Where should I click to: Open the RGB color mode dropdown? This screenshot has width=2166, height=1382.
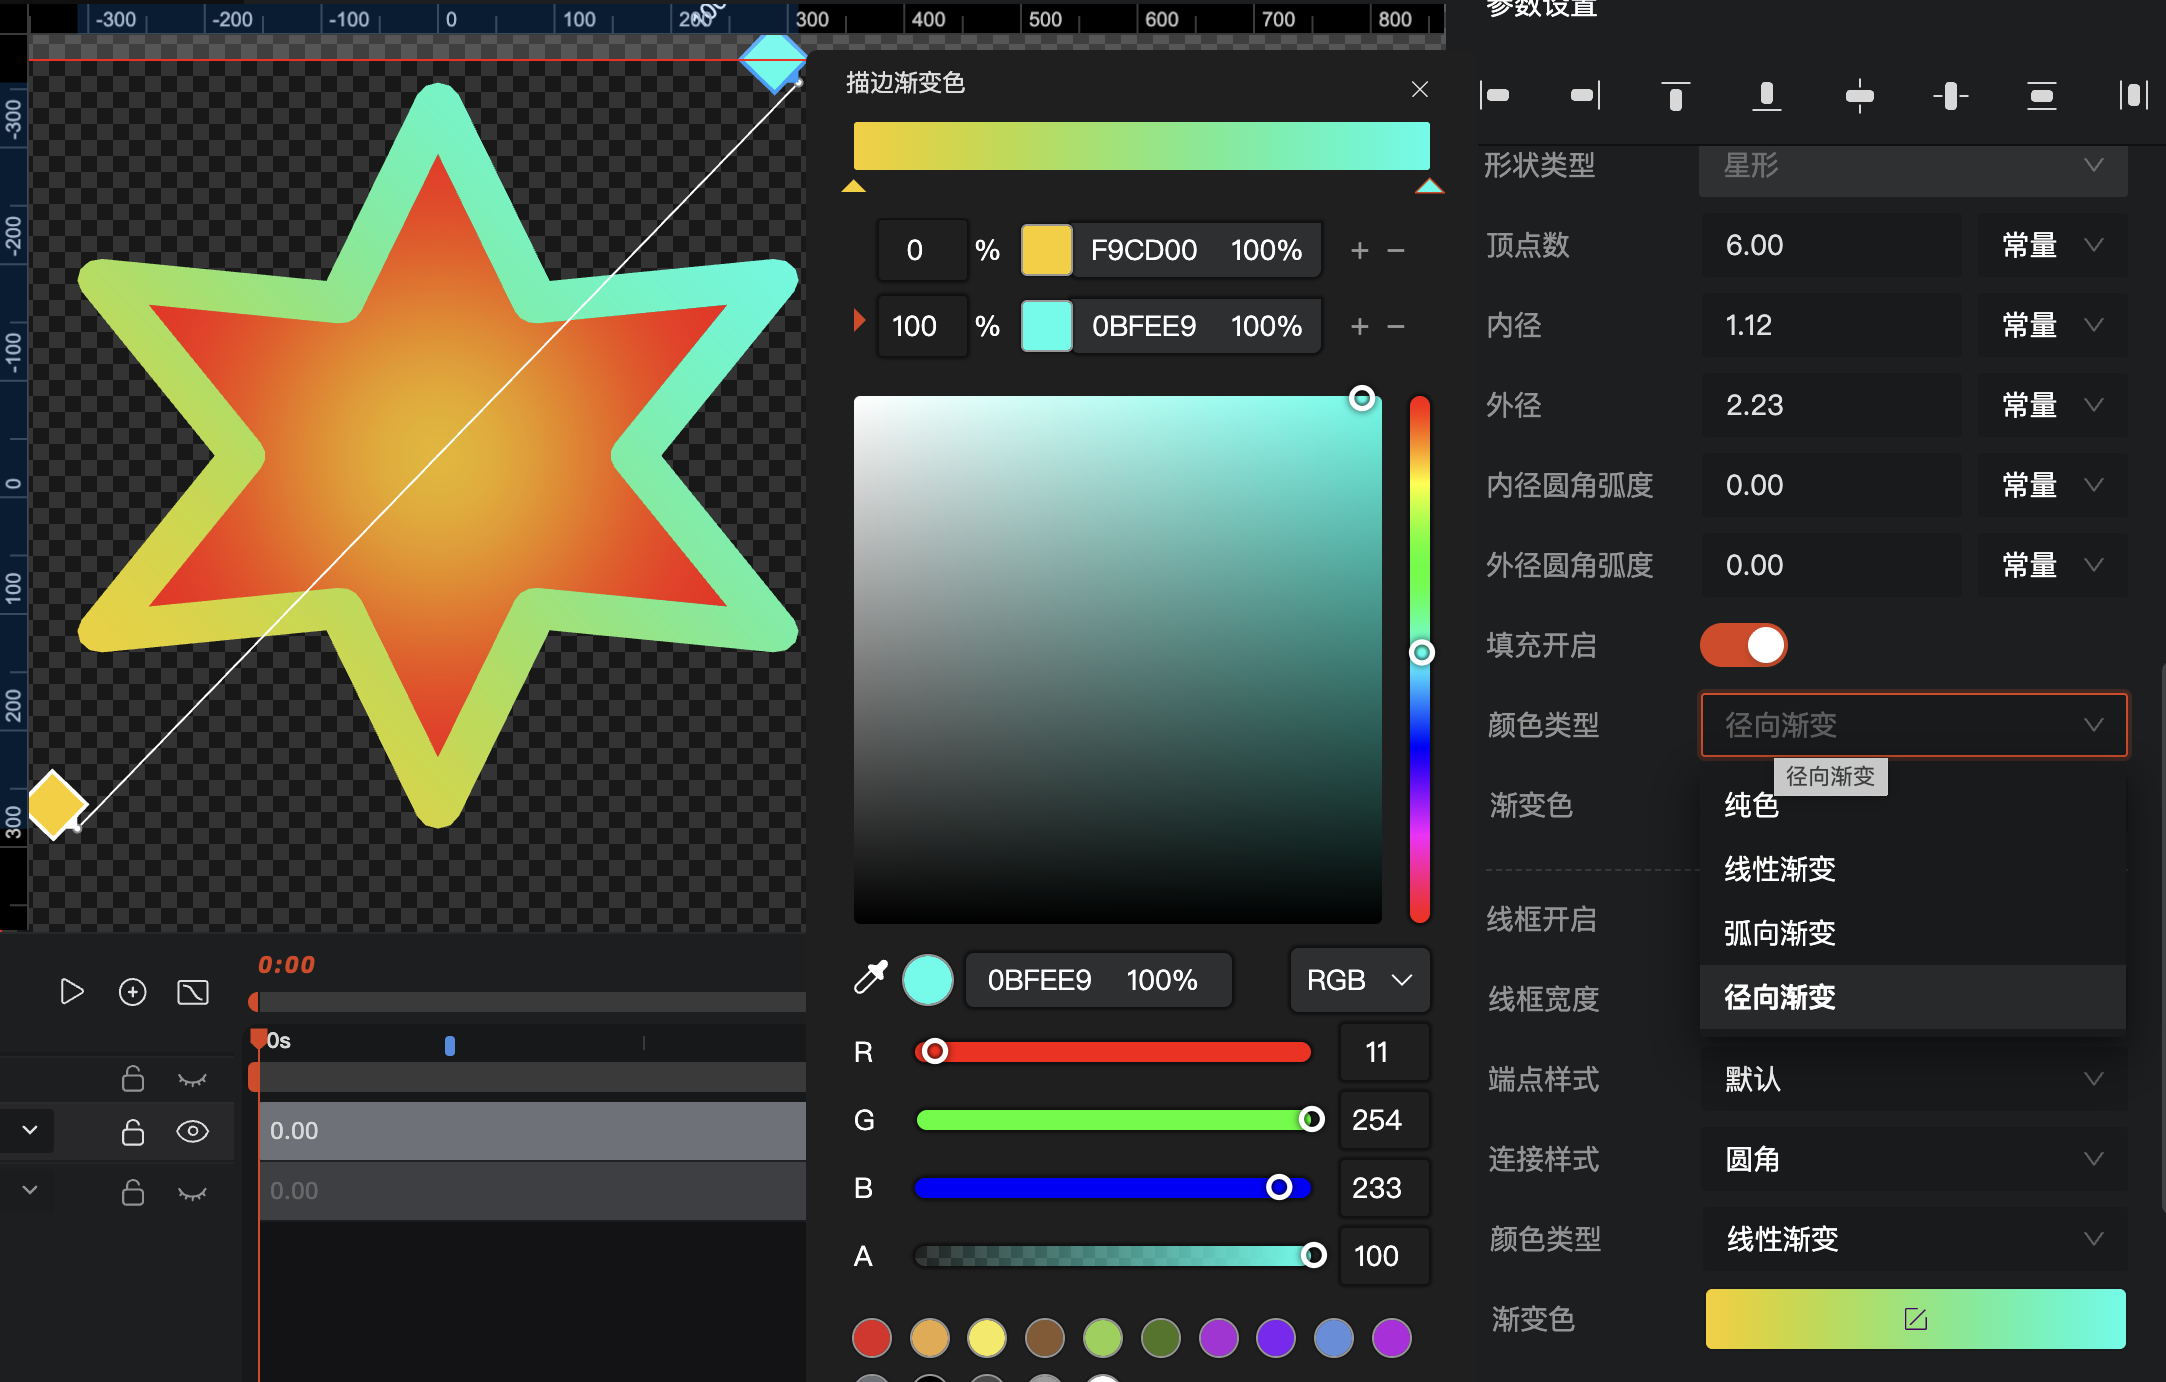click(x=1359, y=980)
